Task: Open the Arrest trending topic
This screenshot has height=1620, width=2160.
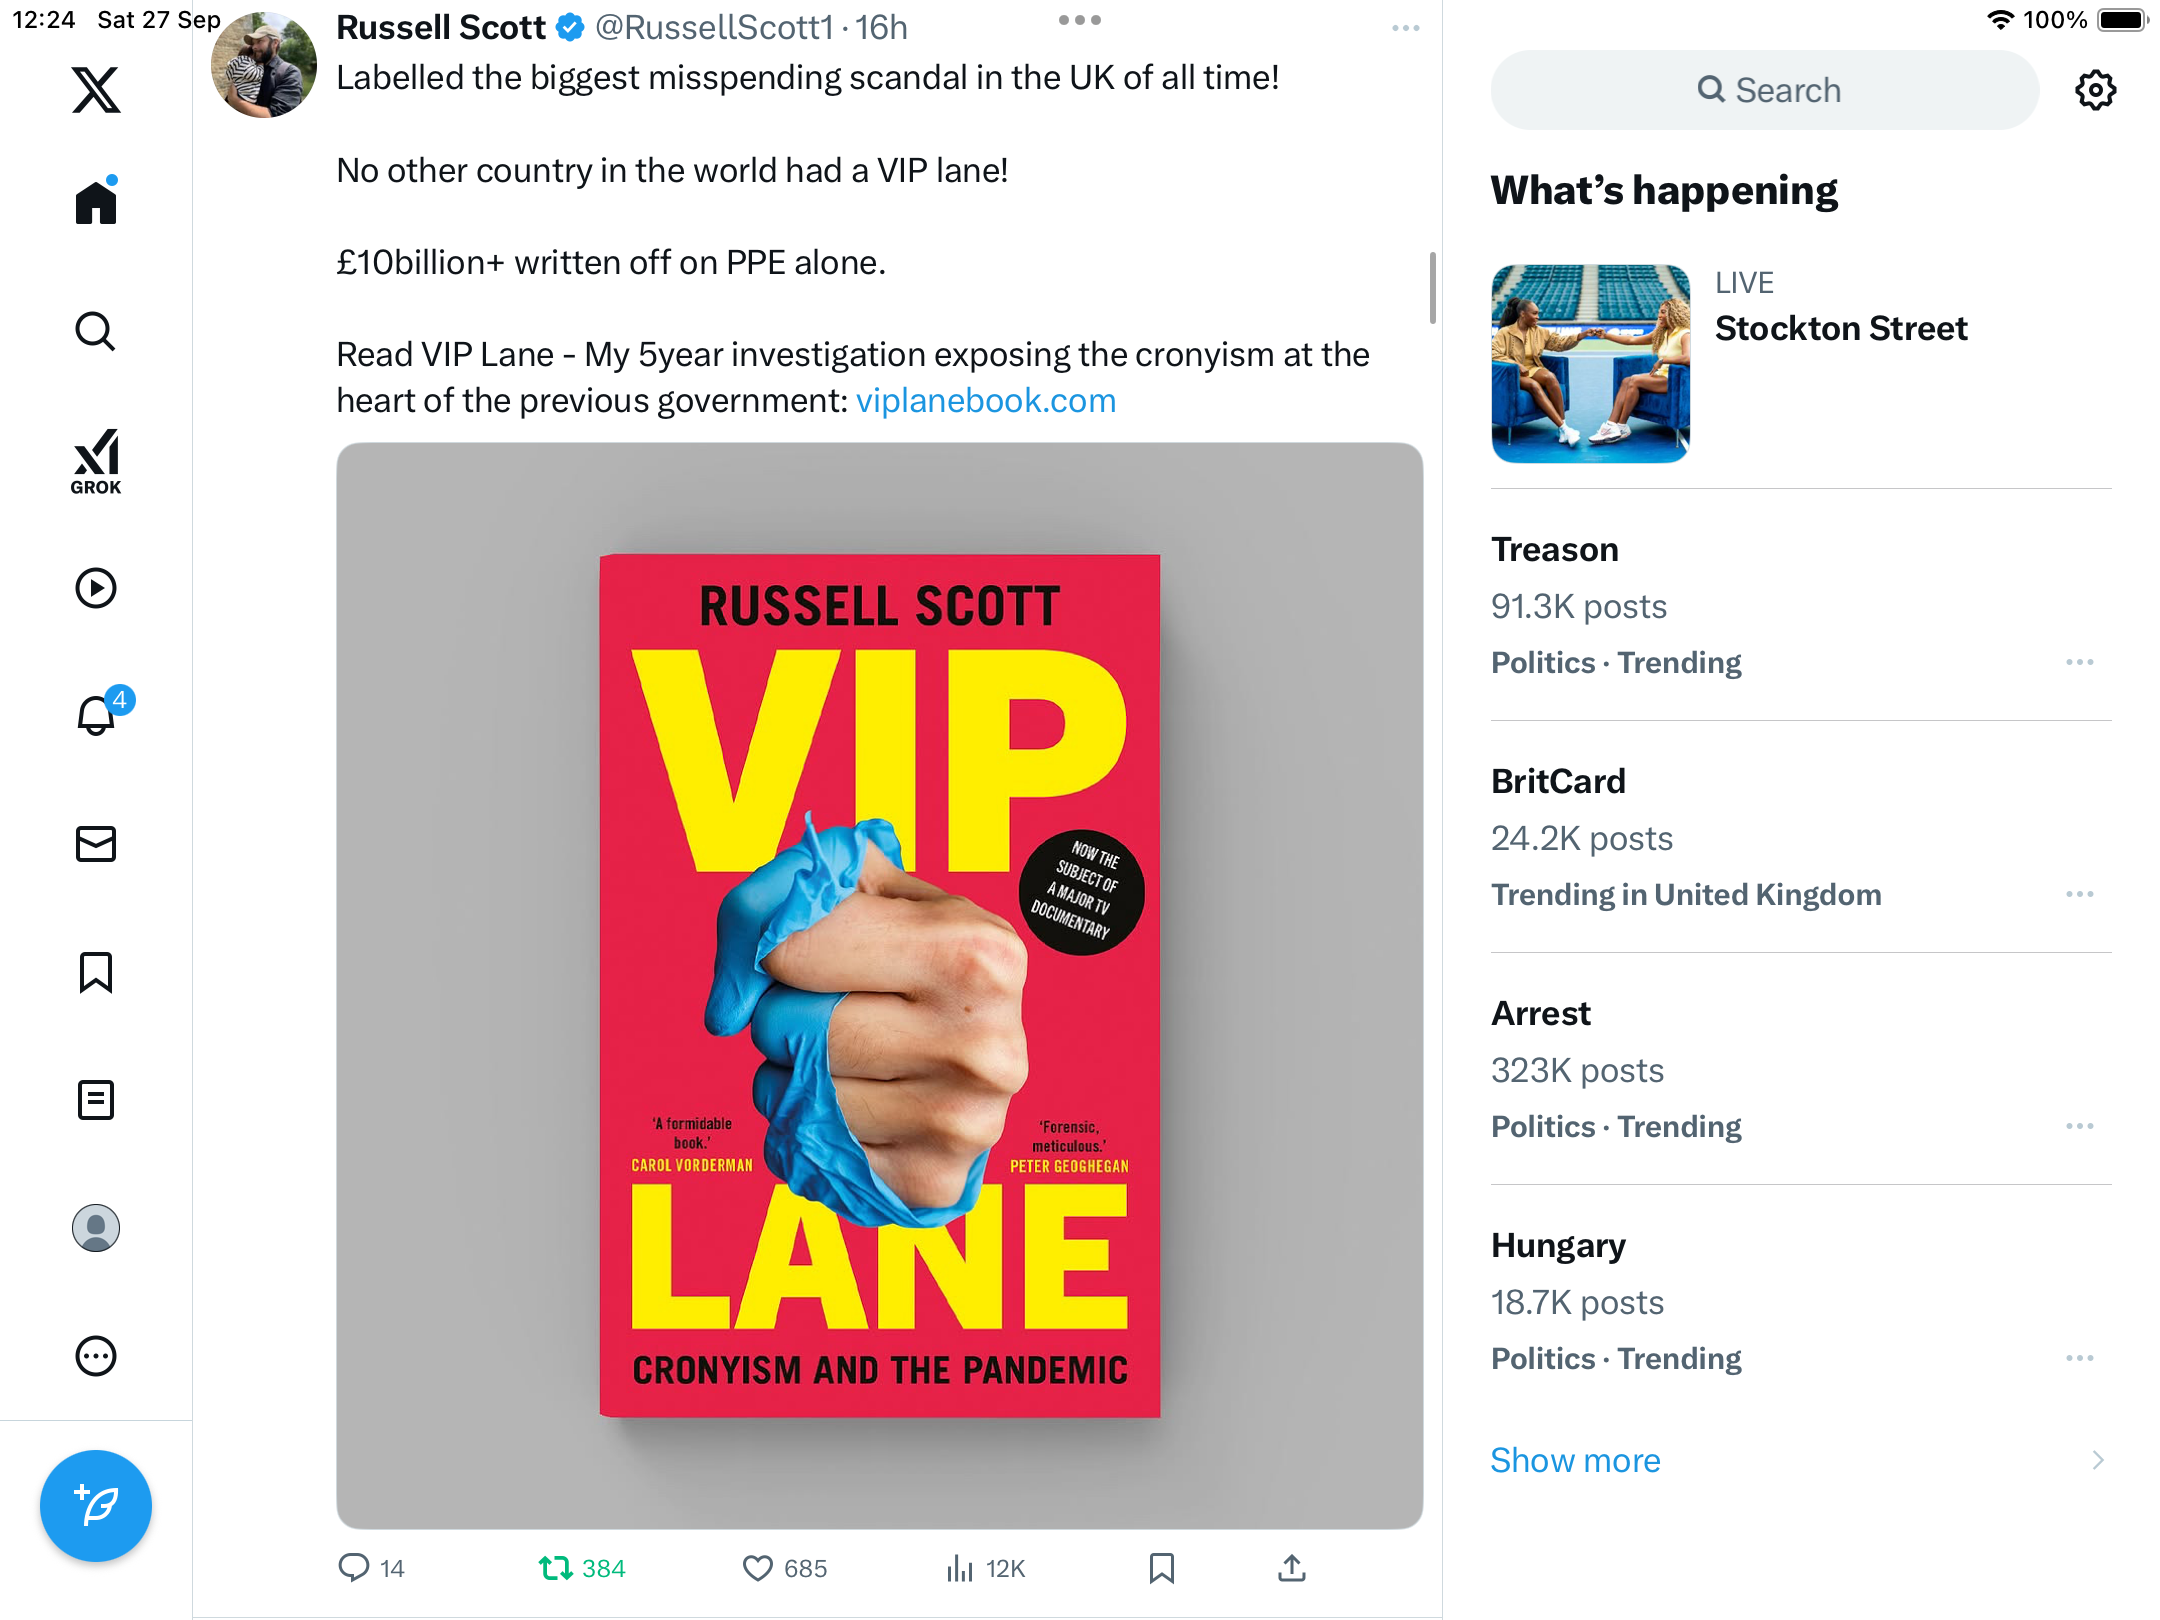Action: (1541, 1014)
